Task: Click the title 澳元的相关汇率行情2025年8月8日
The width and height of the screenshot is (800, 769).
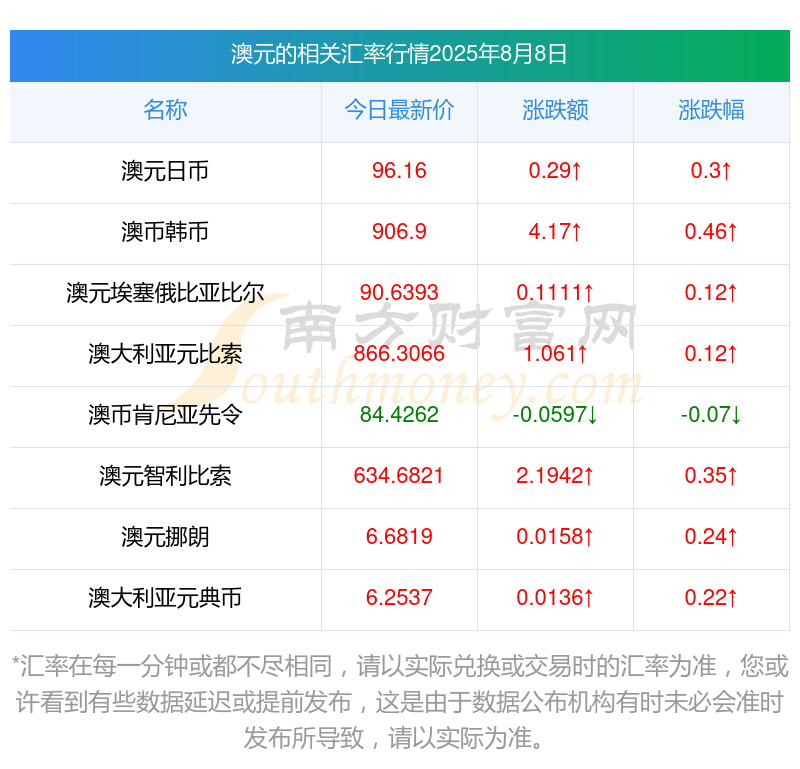Action: point(399,54)
